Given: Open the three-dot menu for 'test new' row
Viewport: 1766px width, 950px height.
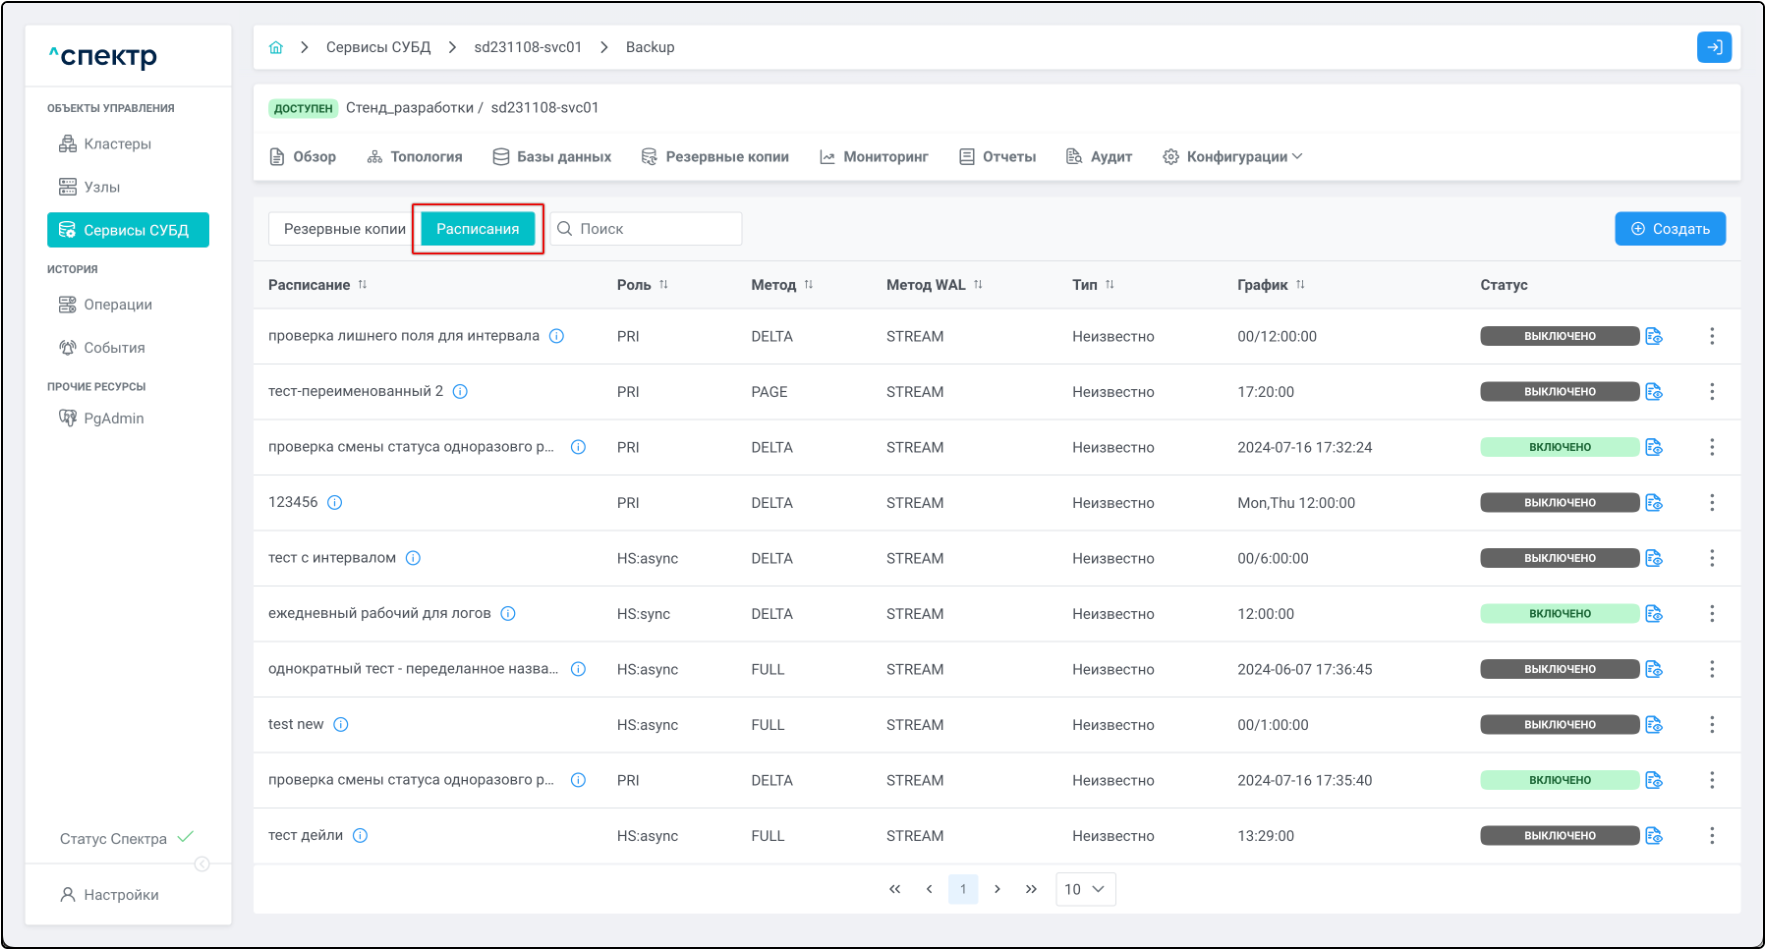Looking at the screenshot, I should tap(1711, 725).
